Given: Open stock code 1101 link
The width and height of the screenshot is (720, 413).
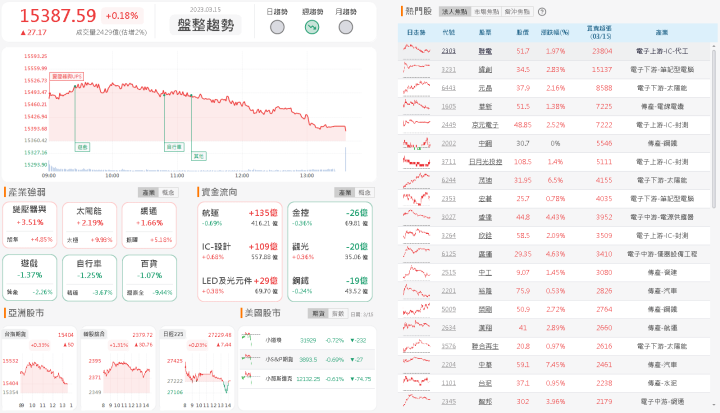Looking at the screenshot, I should pyautogui.click(x=449, y=383).
